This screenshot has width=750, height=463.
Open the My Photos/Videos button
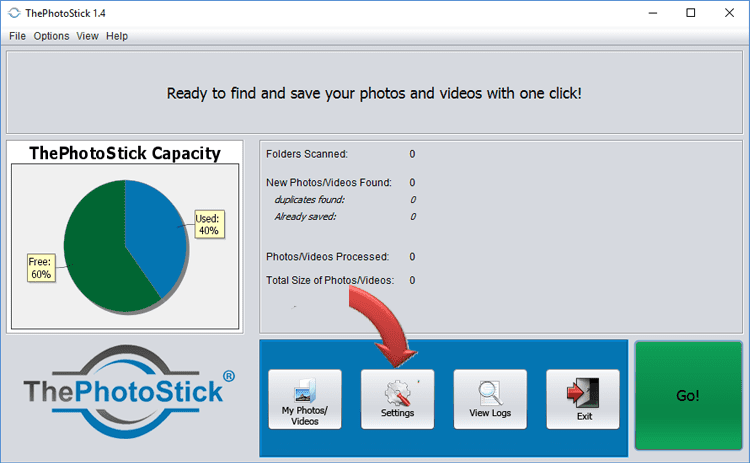(305, 399)
